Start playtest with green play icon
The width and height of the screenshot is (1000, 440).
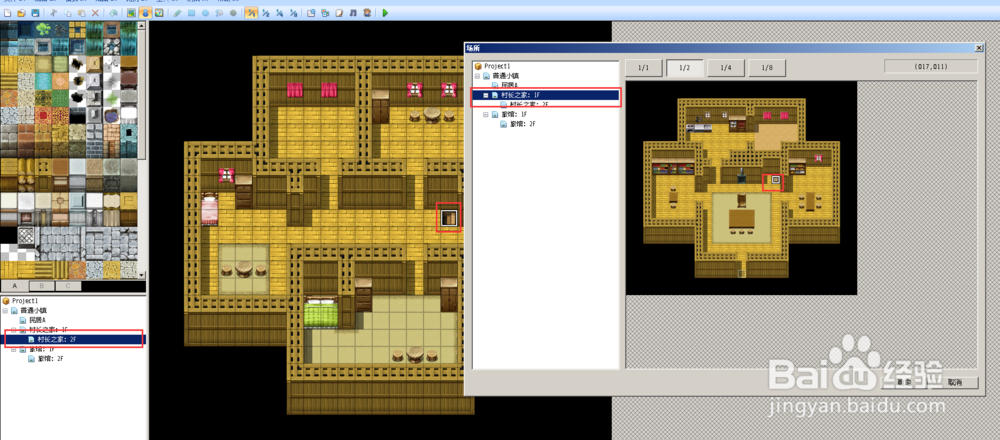coord(385,13)
